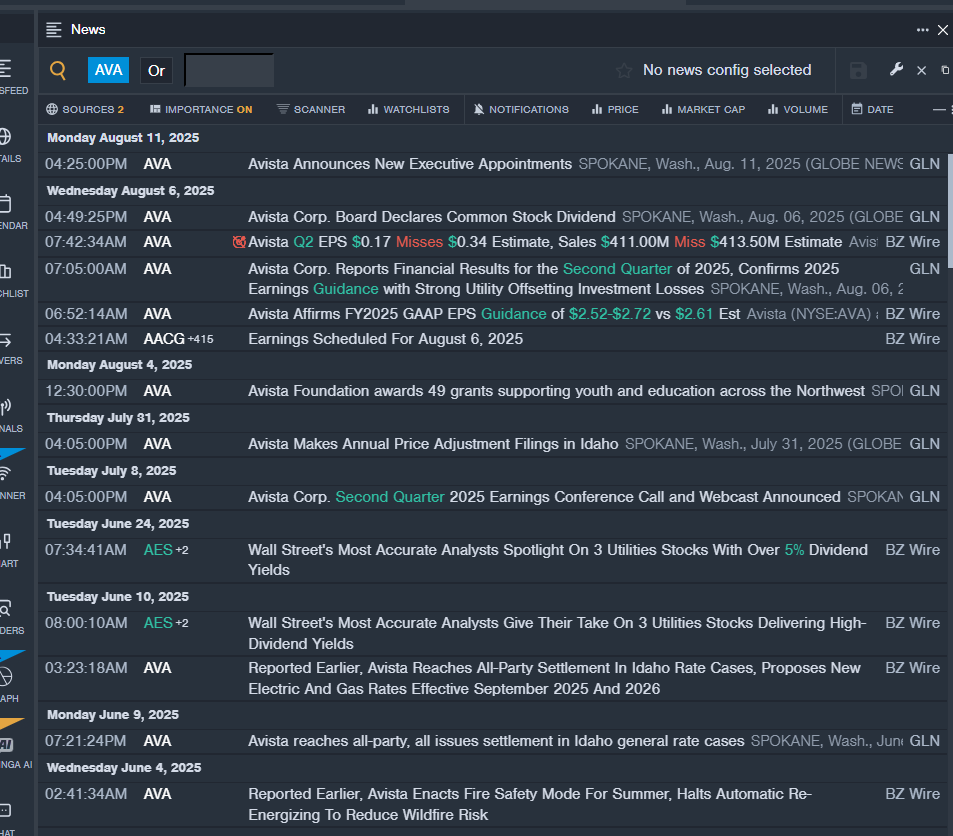Image resolution: width=953 pixels, height=836 pixels.
Task: Toggle the Or operator button
Action: point(156,71)
